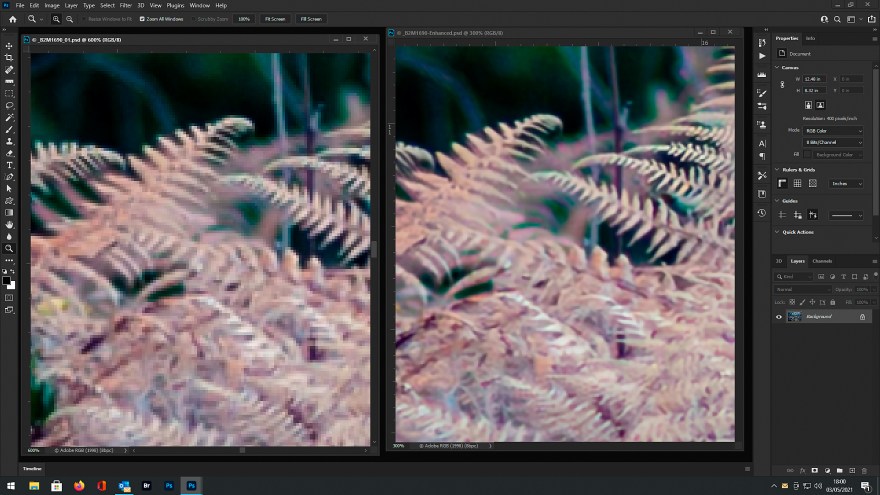
Task: Toggle the rulers icon in Rulers & Grids
Action: (x=782, y=183)
